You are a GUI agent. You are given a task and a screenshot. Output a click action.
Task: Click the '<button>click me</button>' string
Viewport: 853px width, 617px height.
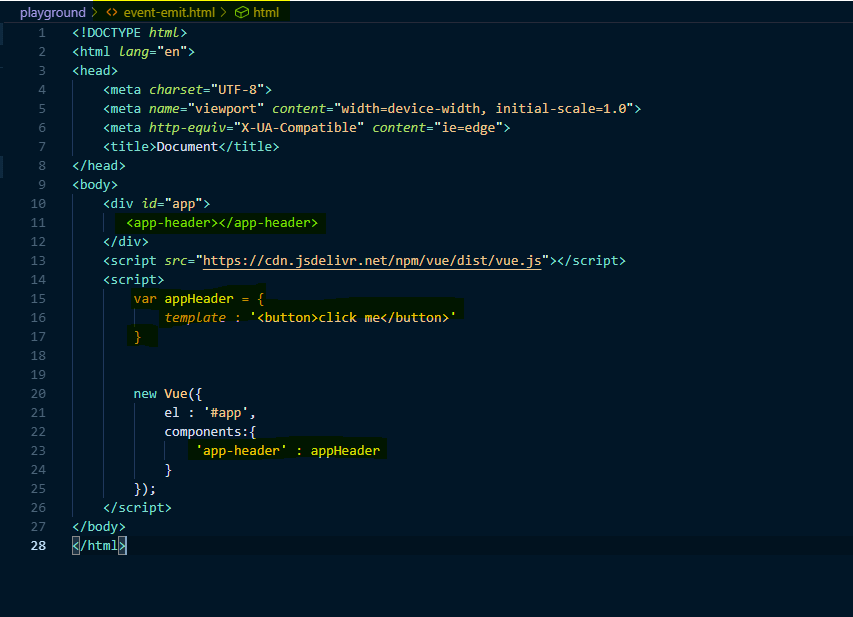353,318
